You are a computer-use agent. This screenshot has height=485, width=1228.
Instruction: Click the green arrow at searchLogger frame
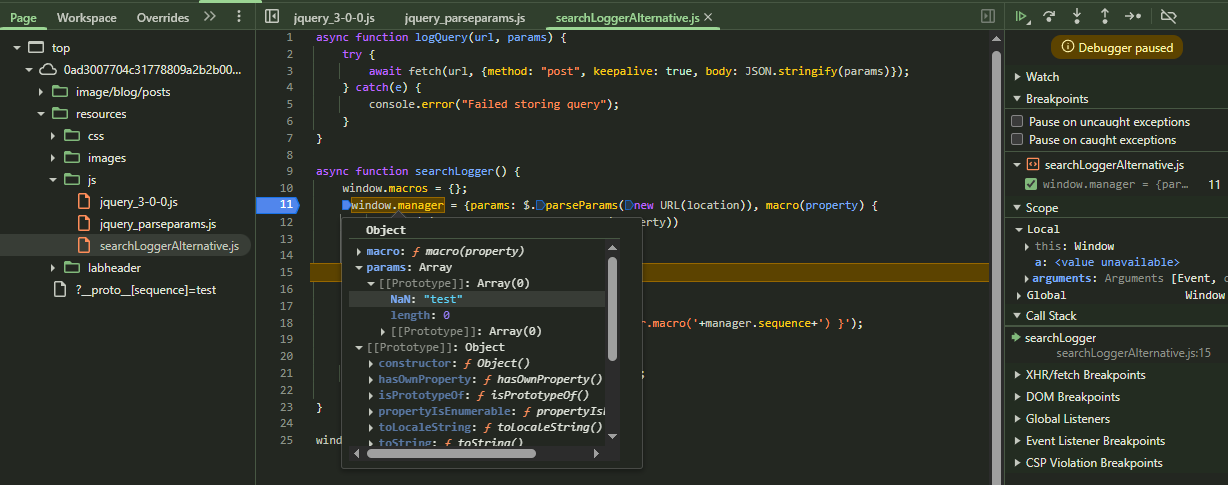pos(1016,338)
